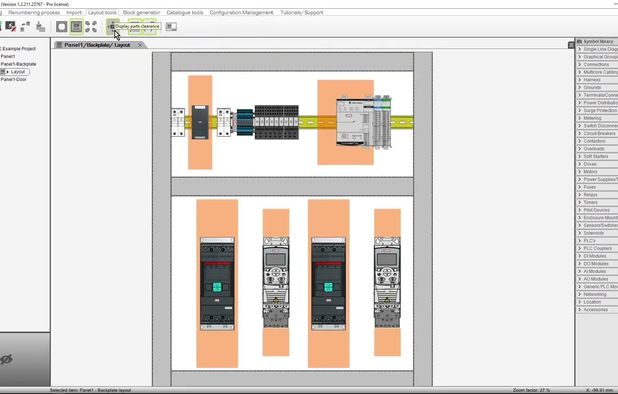Viewport: 618px width, 394px height.
Task: Switch to the Layout tools ribbon tab
Action: point(102,13)
